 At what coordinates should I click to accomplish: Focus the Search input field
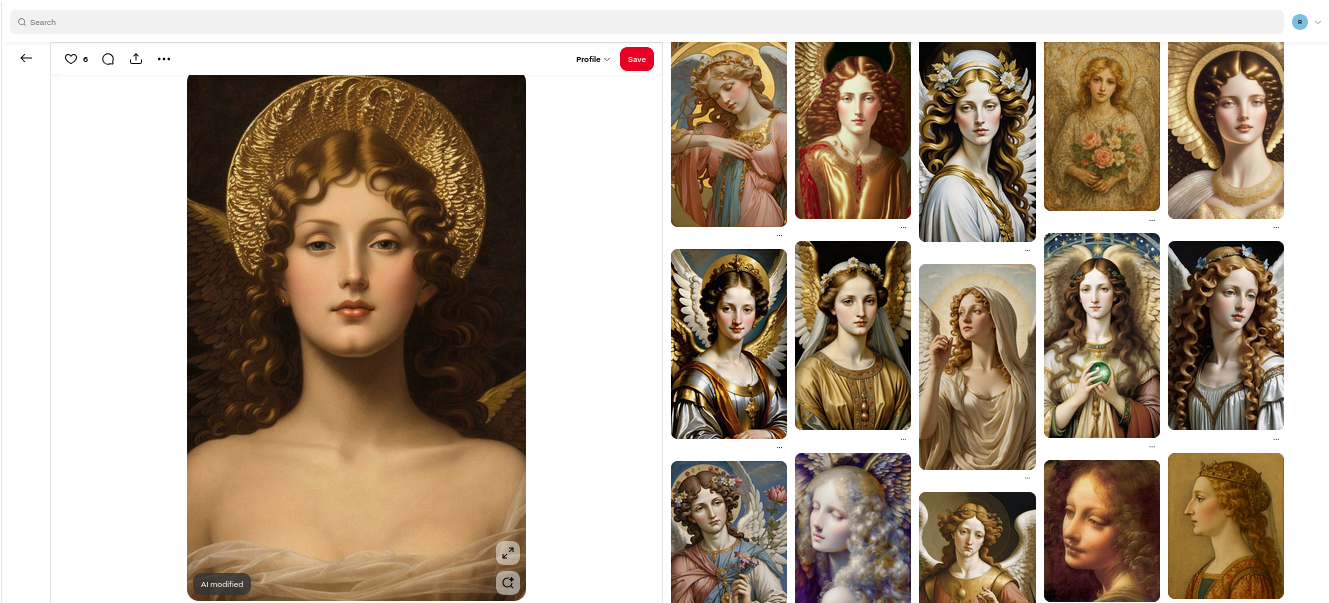tap(647, 22)
